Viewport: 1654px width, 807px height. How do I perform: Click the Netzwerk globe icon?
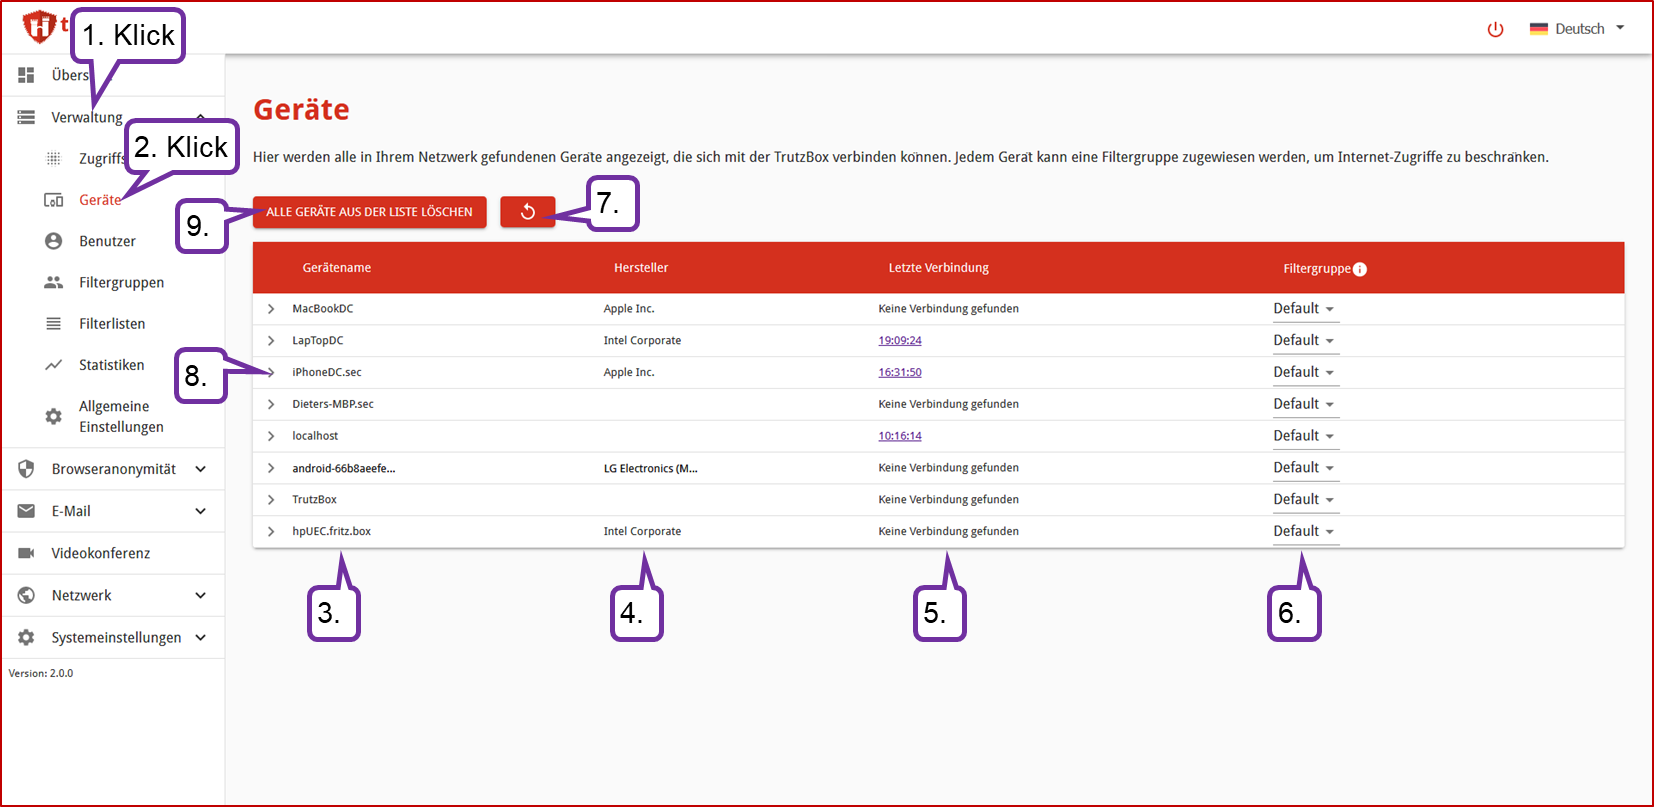(x=27, y=595)
